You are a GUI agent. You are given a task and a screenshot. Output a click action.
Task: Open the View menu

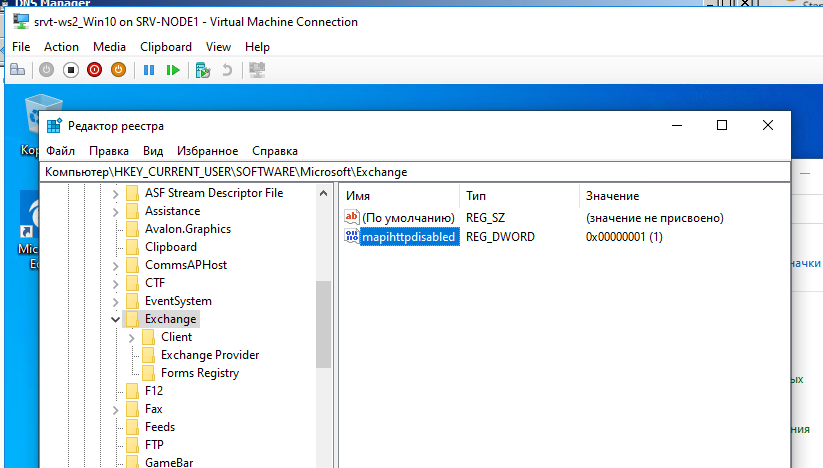(x=218, y=47)
